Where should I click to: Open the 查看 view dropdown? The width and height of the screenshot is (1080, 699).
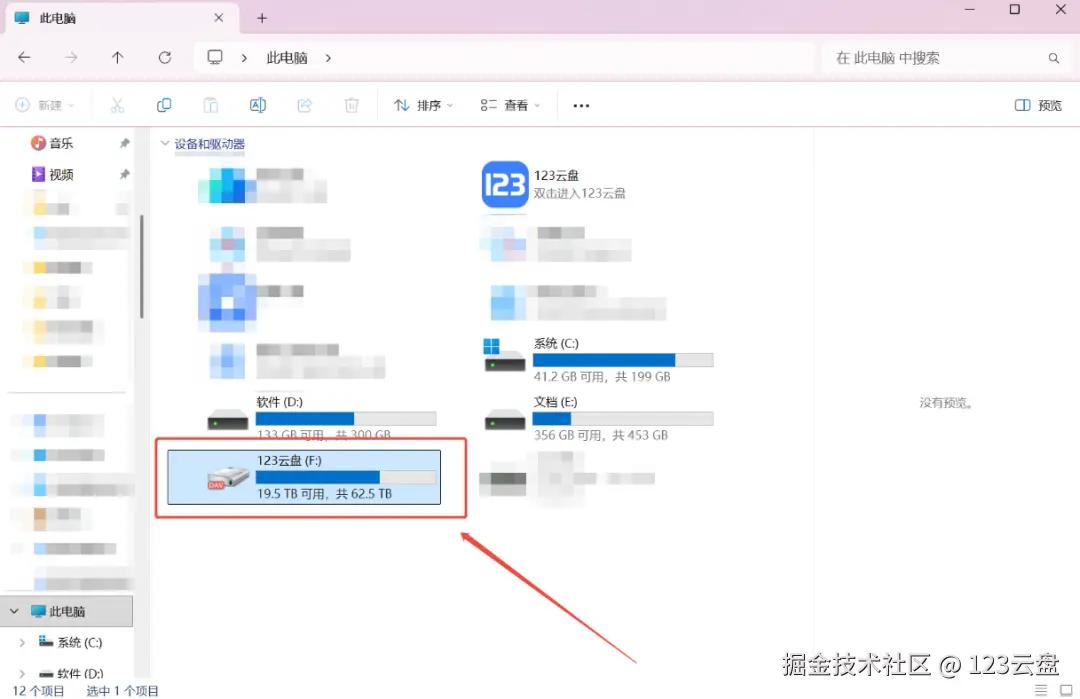(510, 105)
